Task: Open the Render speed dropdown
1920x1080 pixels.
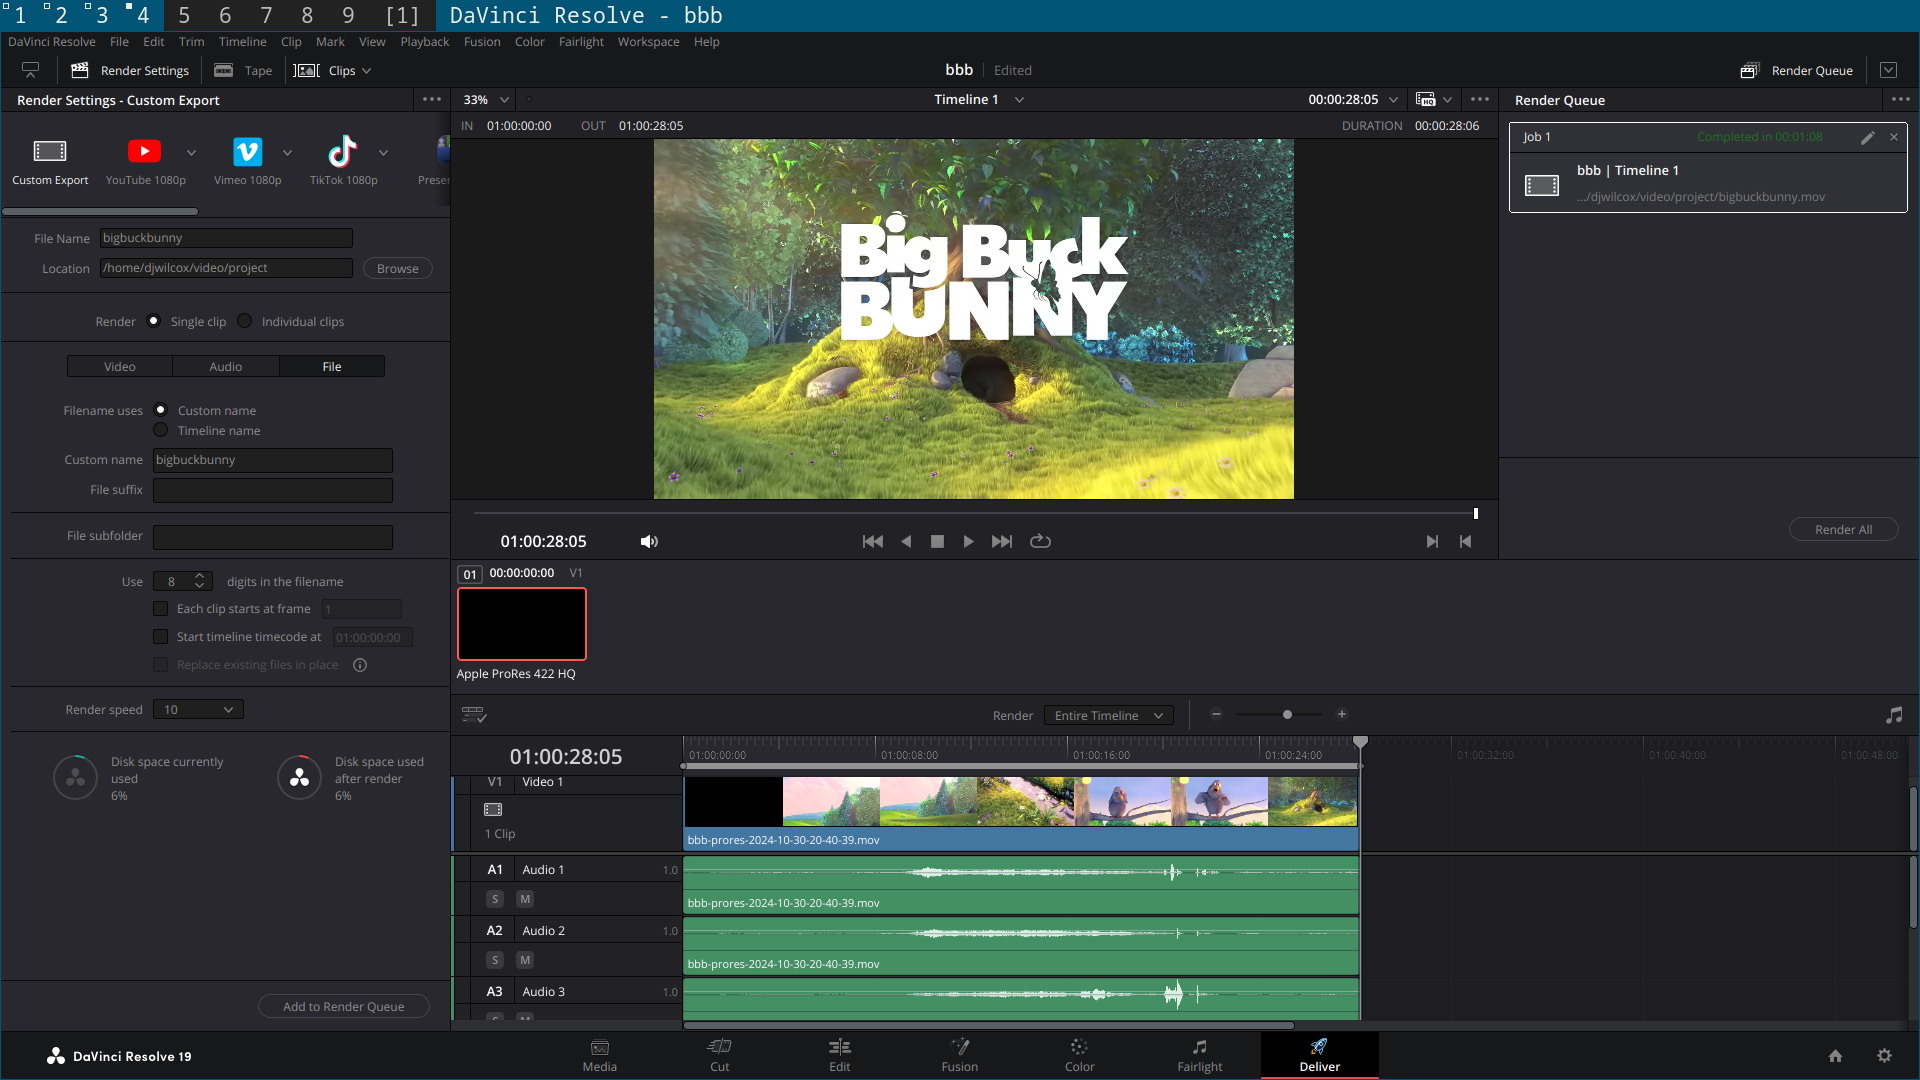Action: pos(198,709)
